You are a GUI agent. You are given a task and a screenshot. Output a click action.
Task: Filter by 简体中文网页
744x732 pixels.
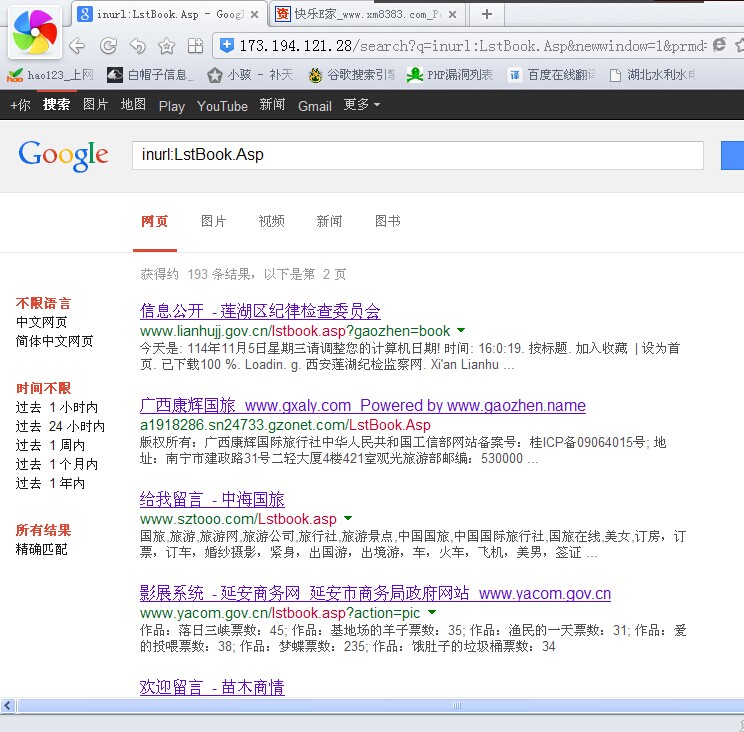[54, 341]
